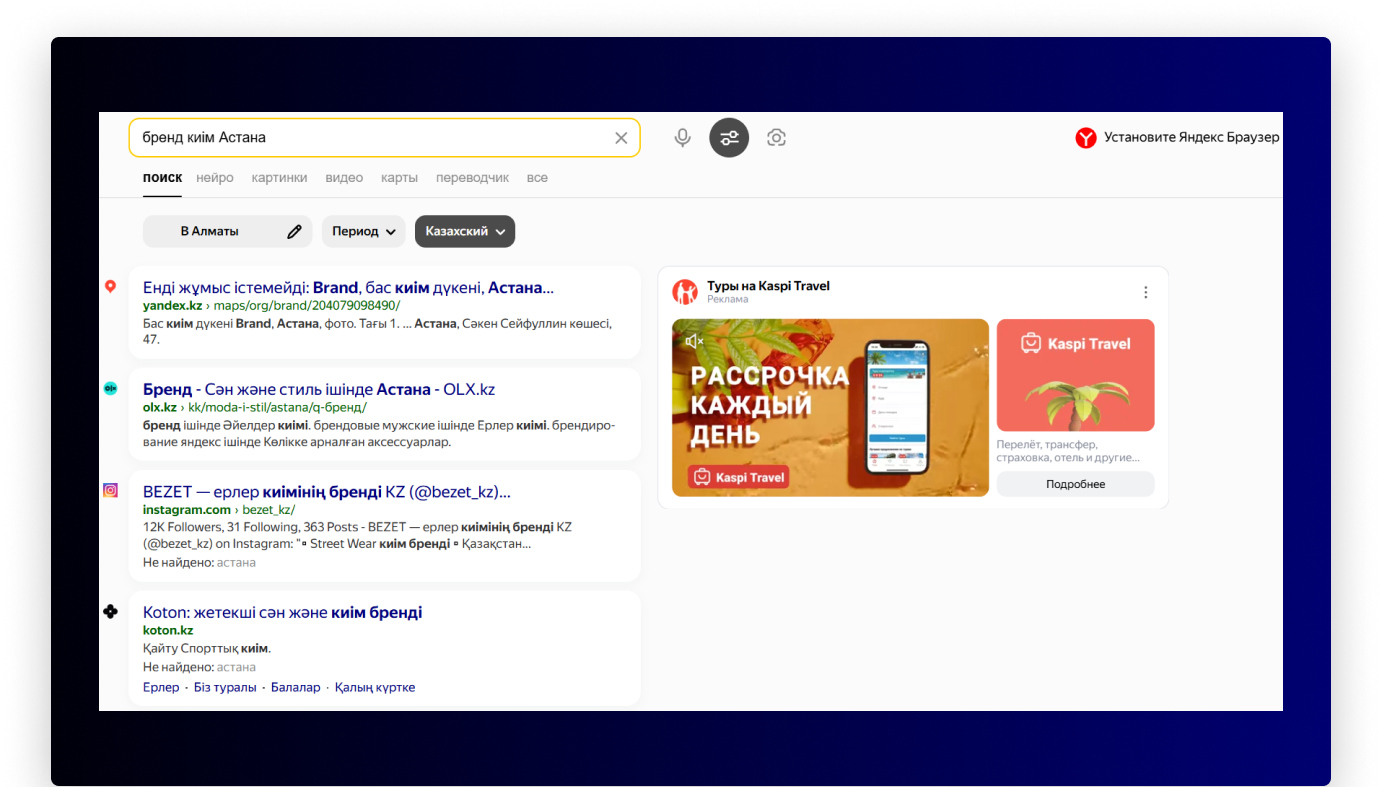
Task: Click the red Y Yandex Browser icon
Action: (x=1086, y=137)
